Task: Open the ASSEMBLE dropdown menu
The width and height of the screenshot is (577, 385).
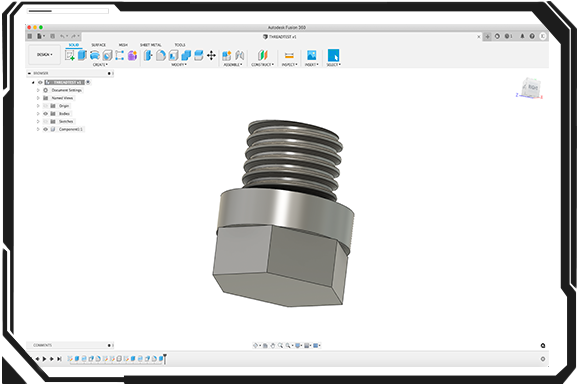Action: point(233,65)
